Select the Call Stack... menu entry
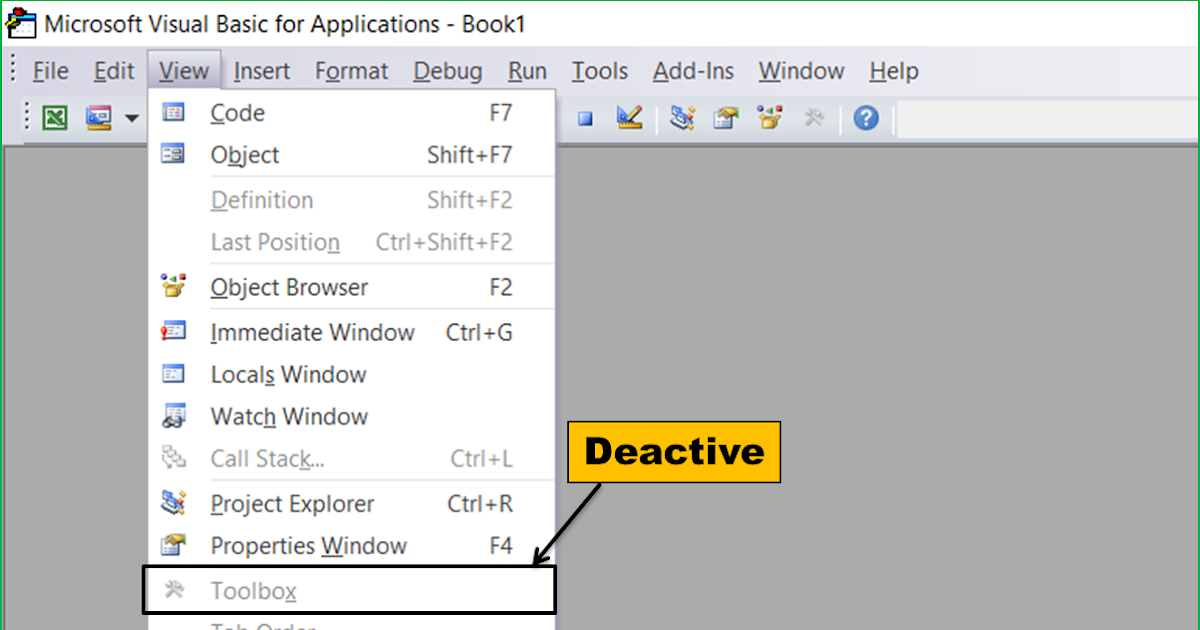This screenshot has height=630, width=1200. (351, 458)
